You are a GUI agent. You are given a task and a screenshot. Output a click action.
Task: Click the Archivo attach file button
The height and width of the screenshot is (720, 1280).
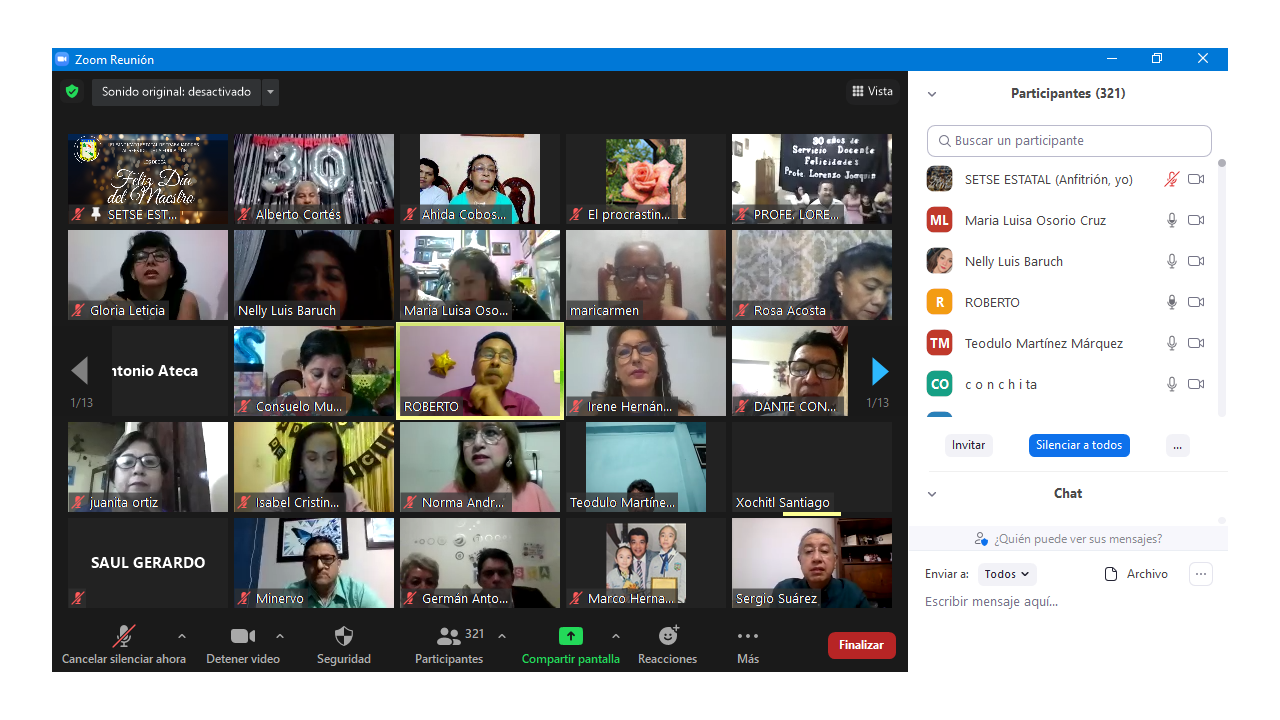coord(1136,574)
